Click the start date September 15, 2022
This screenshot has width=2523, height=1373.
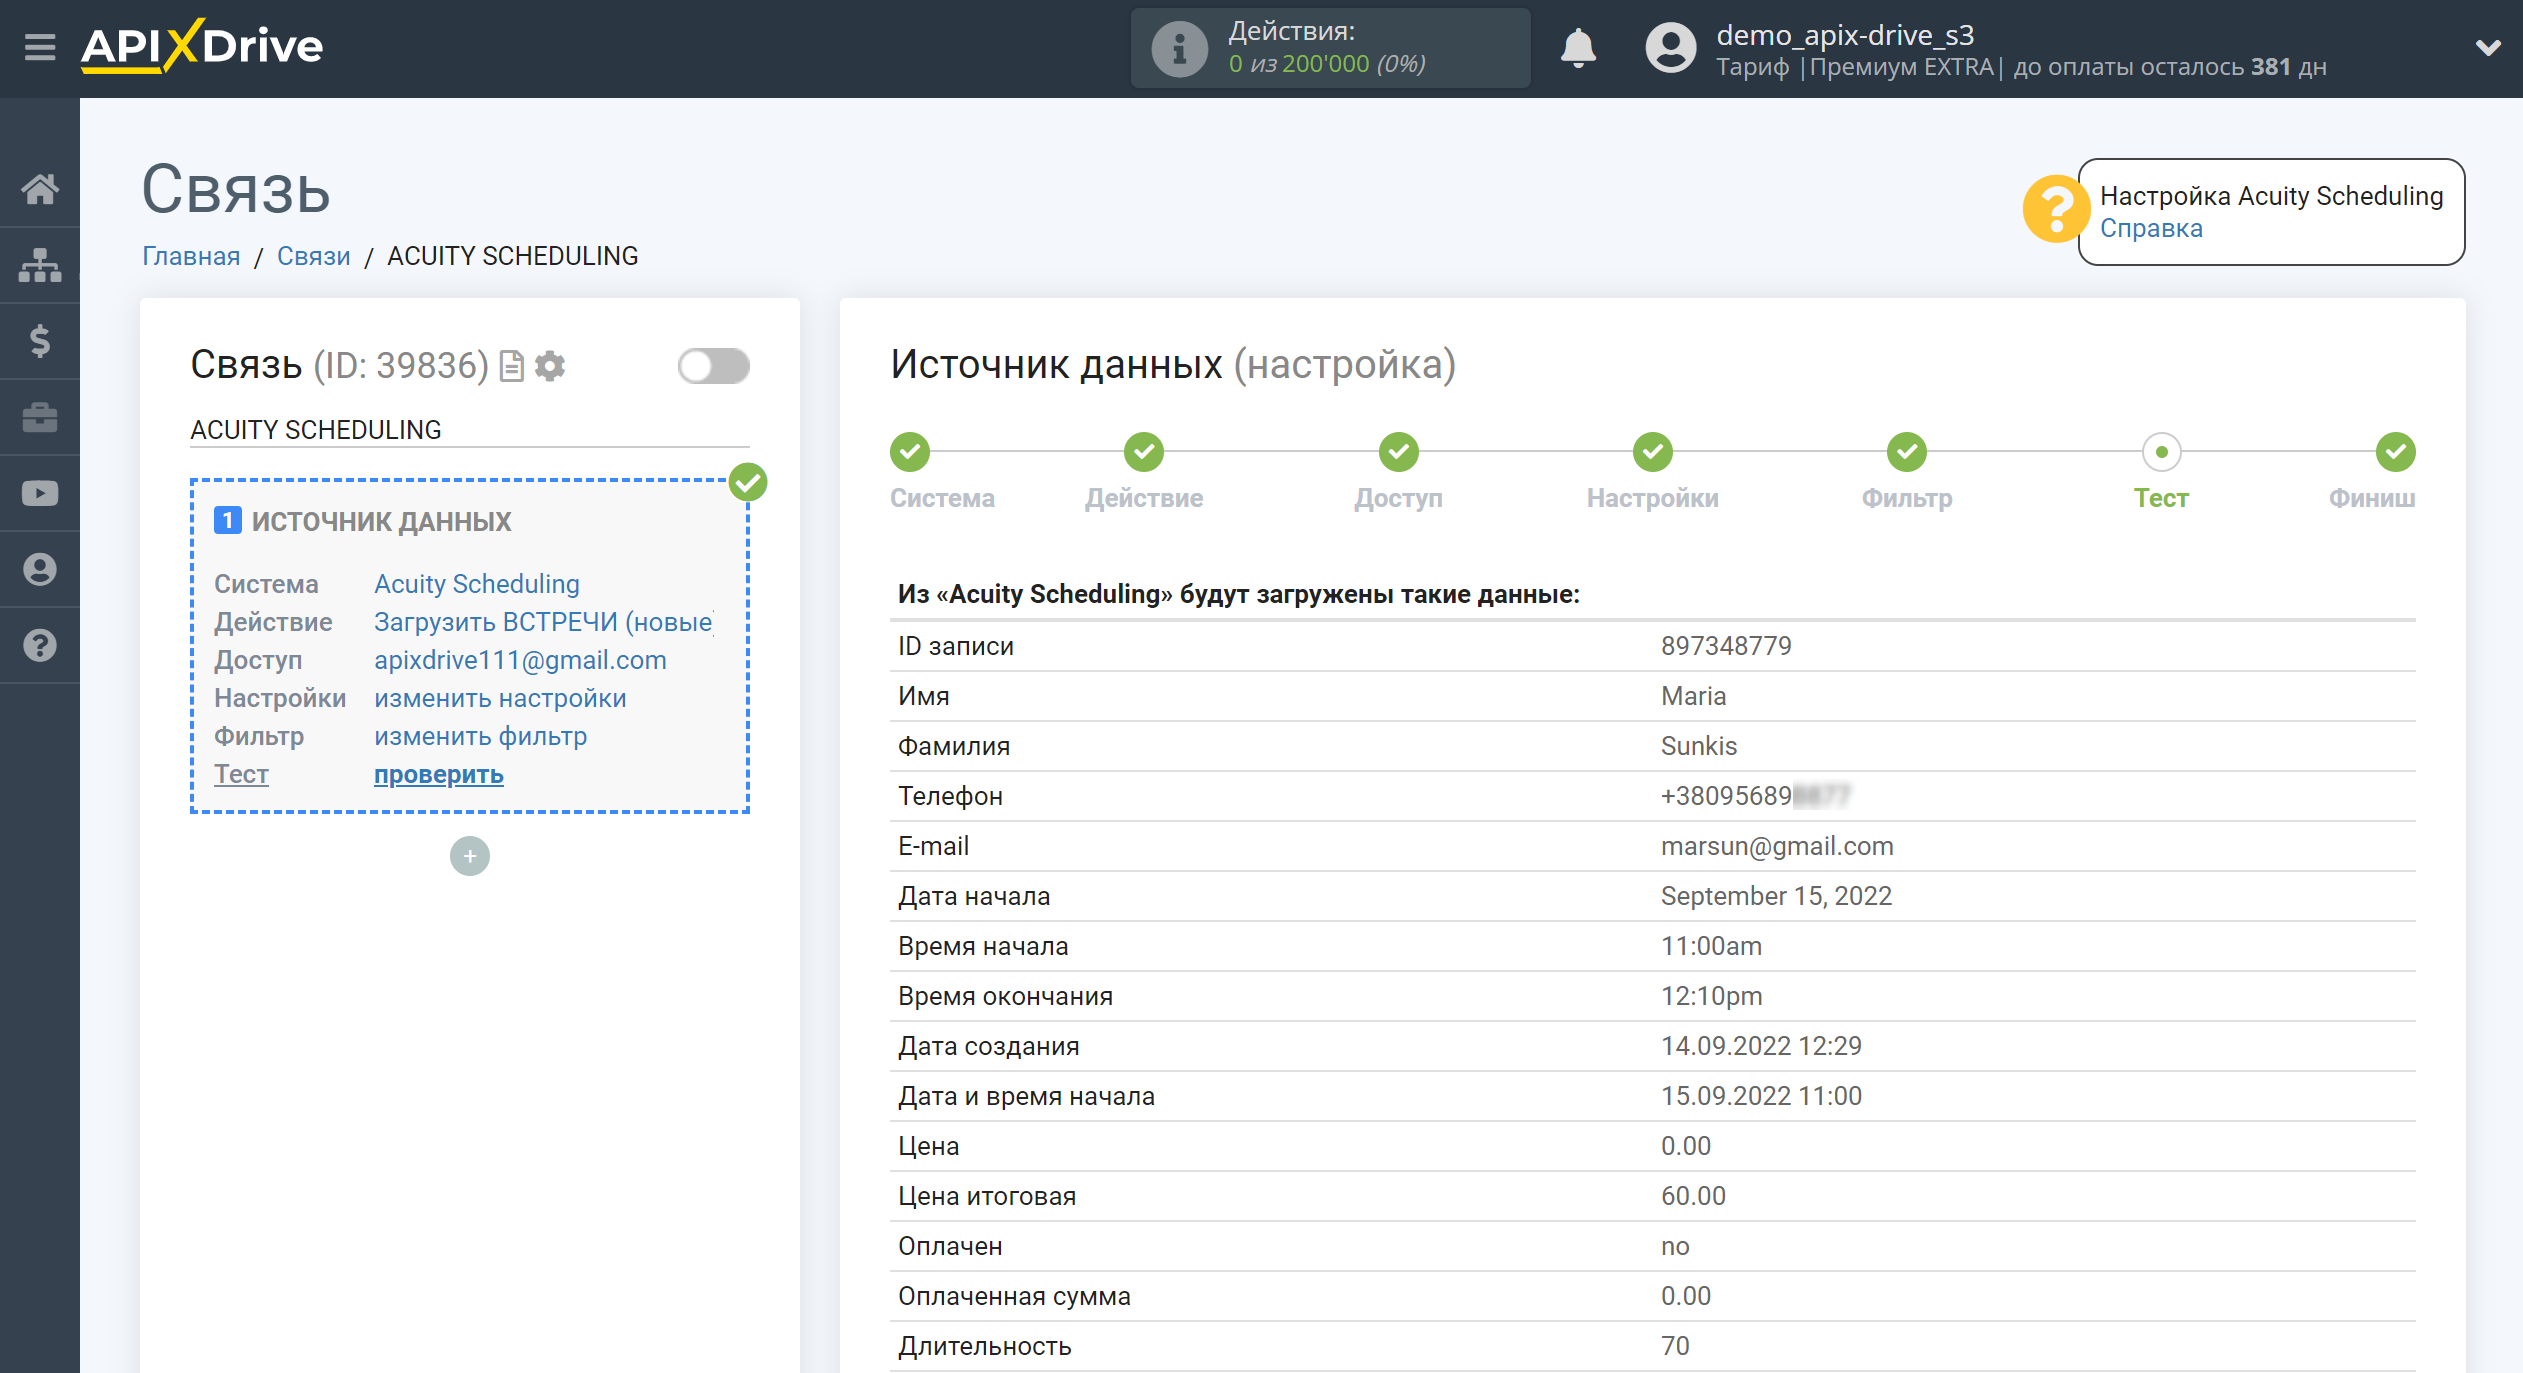click(x=1776, y=896)
